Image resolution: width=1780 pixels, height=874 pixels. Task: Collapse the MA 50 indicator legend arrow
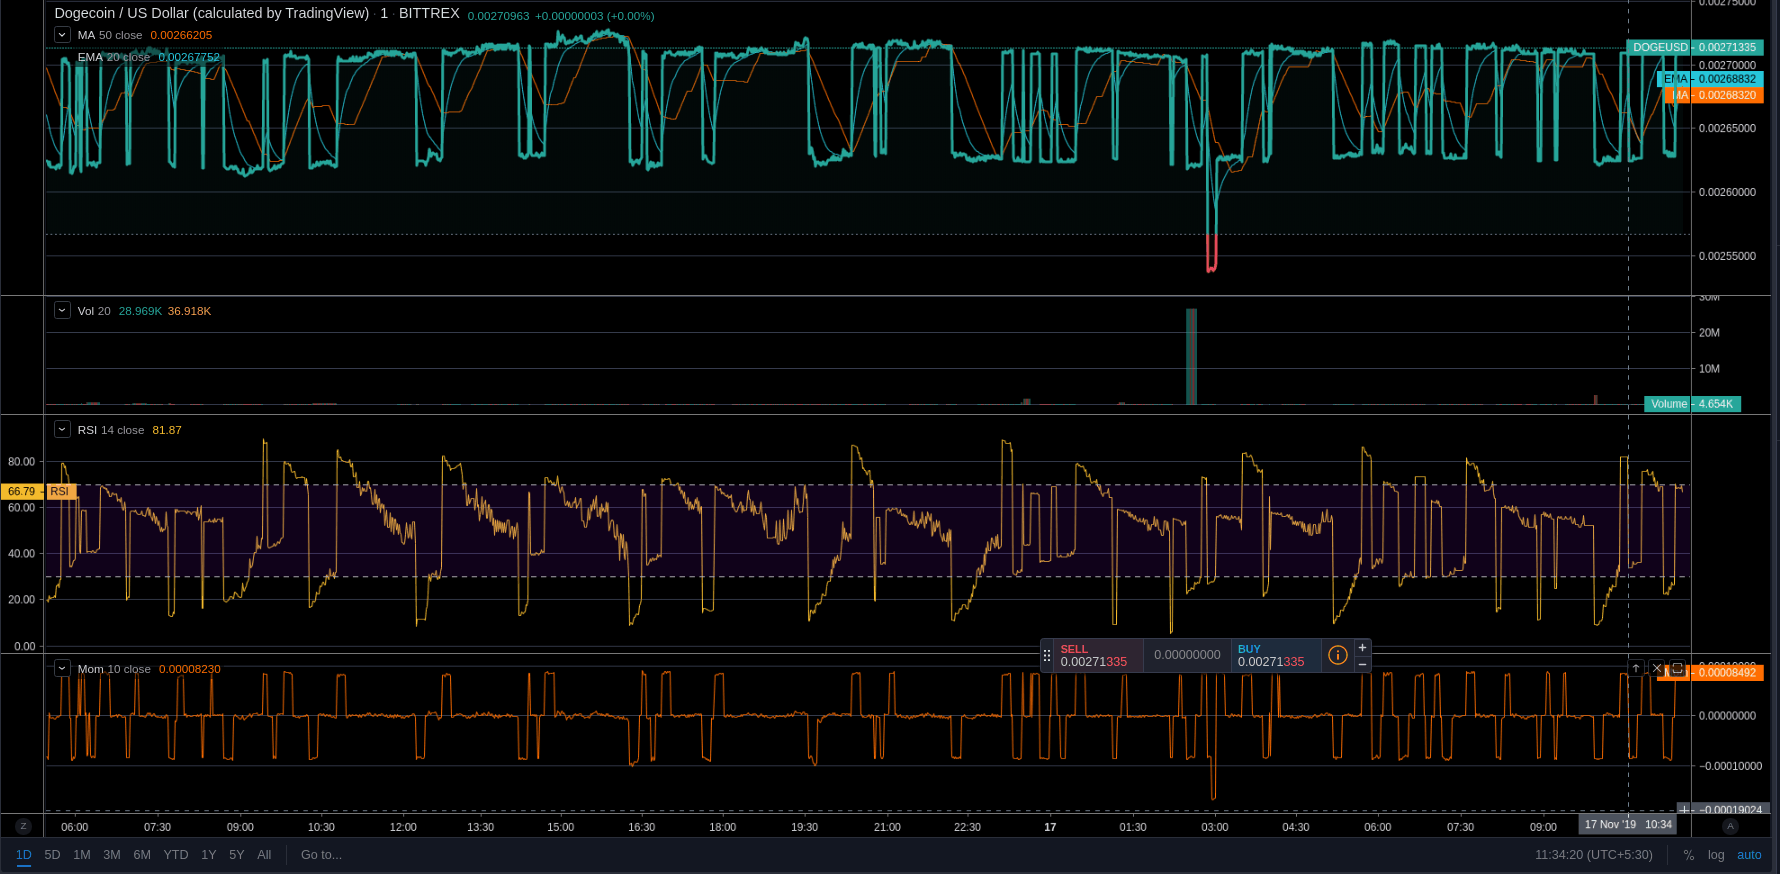[62, 35]
